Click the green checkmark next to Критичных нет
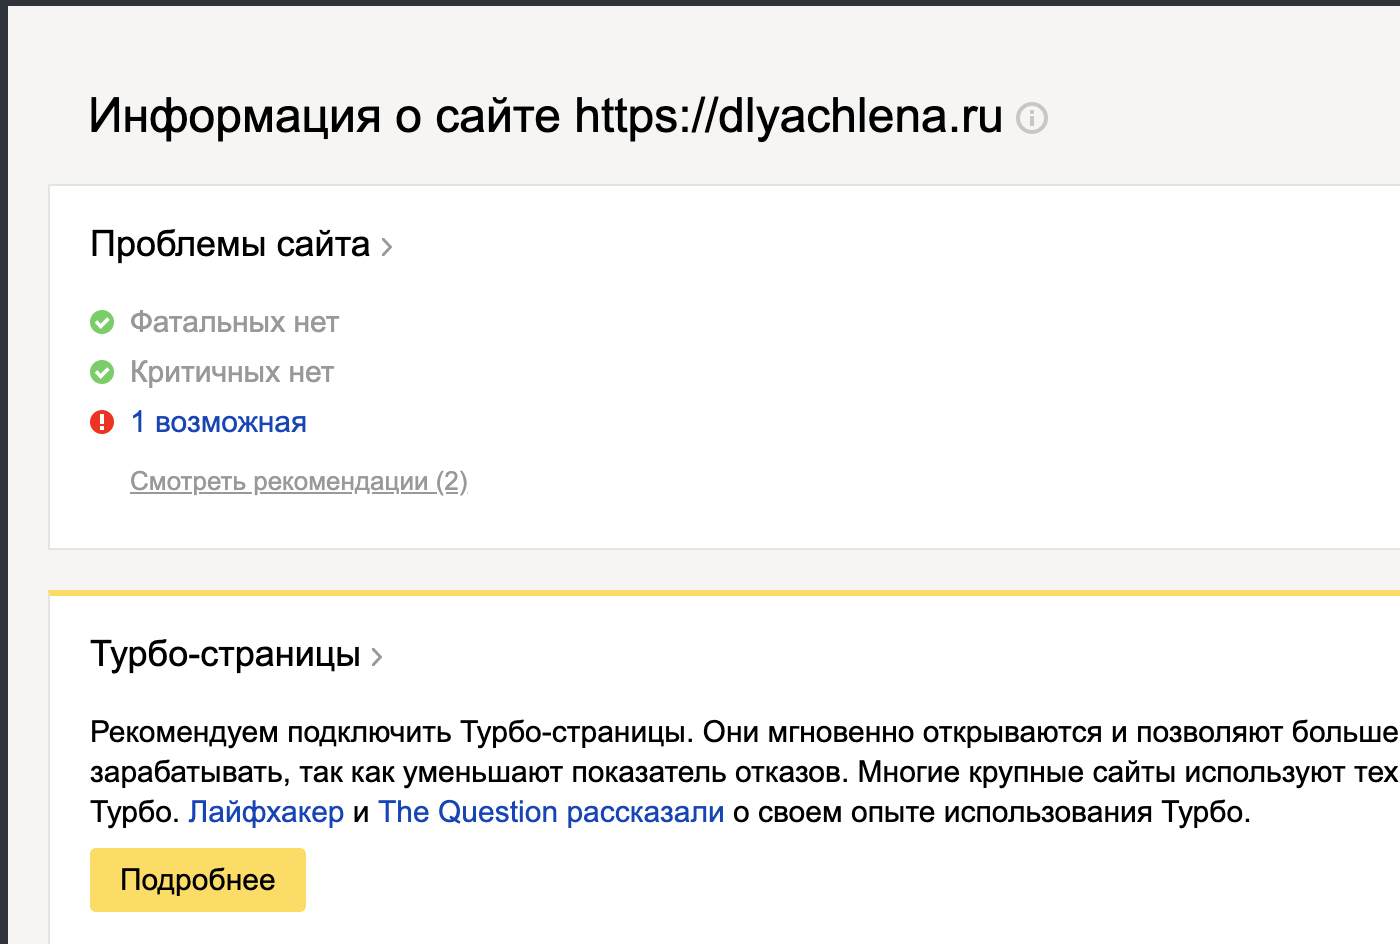The height and width of the screenshot is (944, 1400). point(102,372)
